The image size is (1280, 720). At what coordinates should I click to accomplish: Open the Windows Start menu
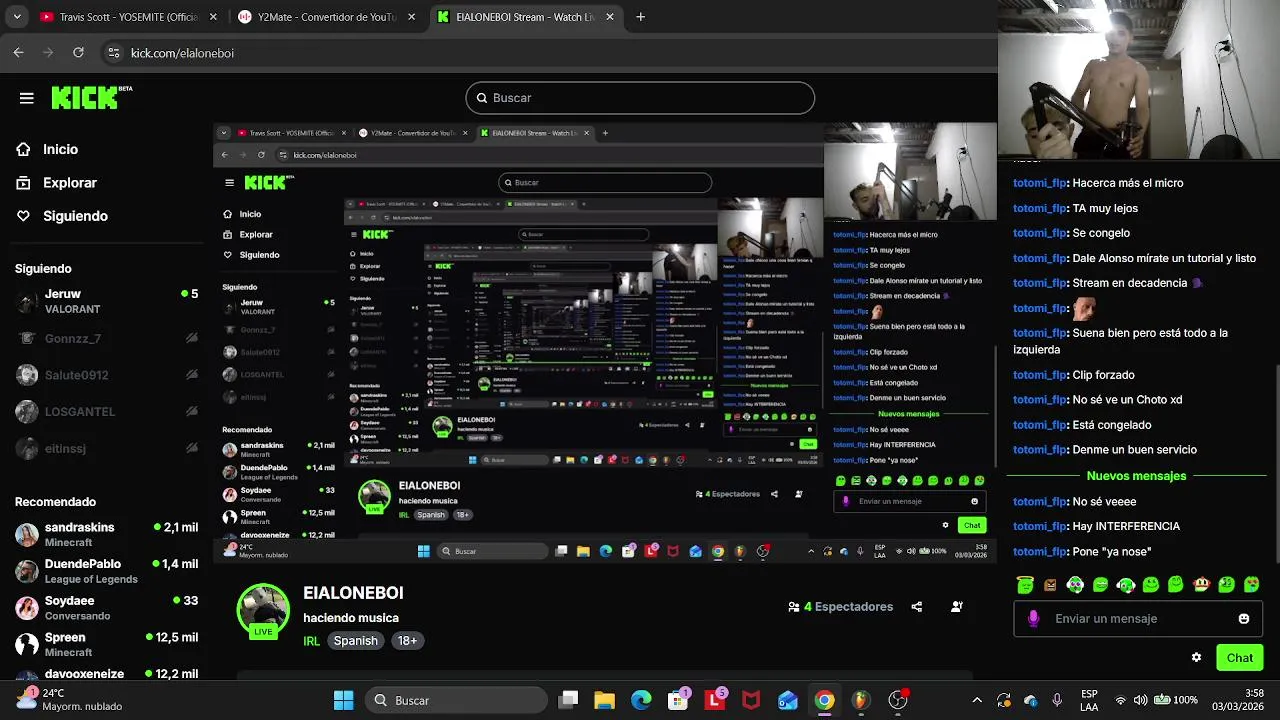click(343, 700)
